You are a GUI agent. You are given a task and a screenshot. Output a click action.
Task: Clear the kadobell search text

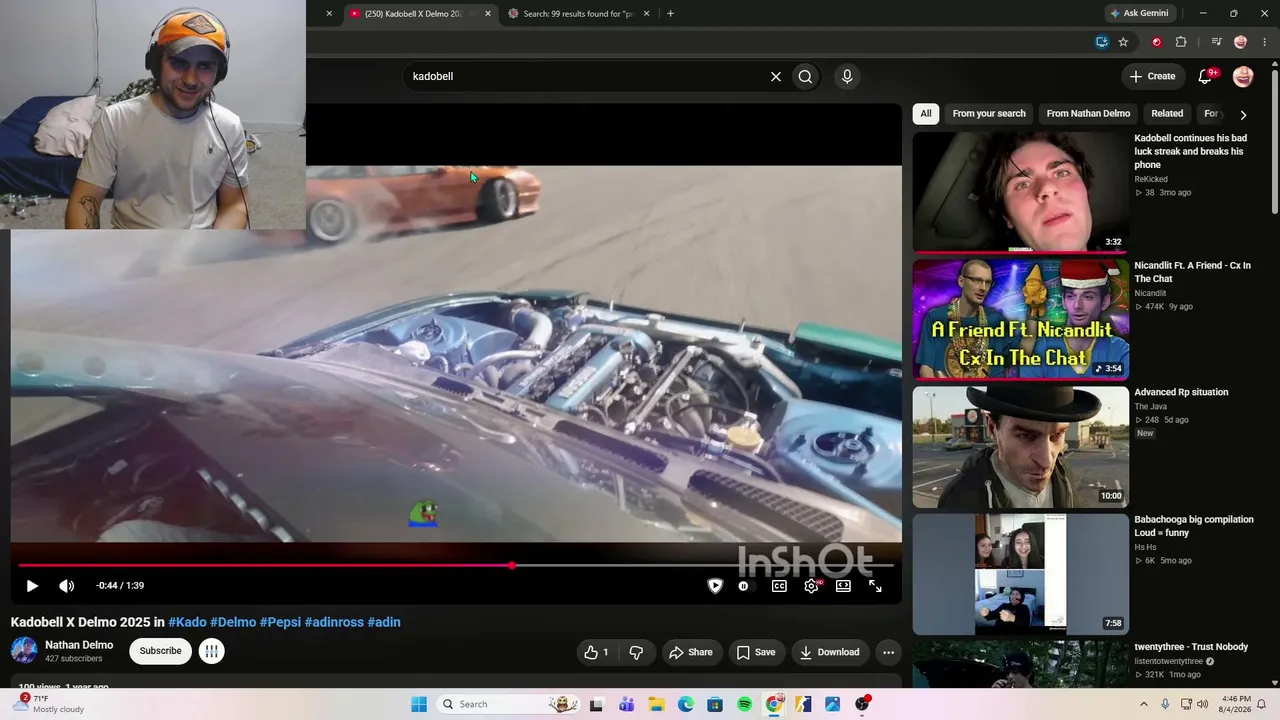(x=775, y=76)
